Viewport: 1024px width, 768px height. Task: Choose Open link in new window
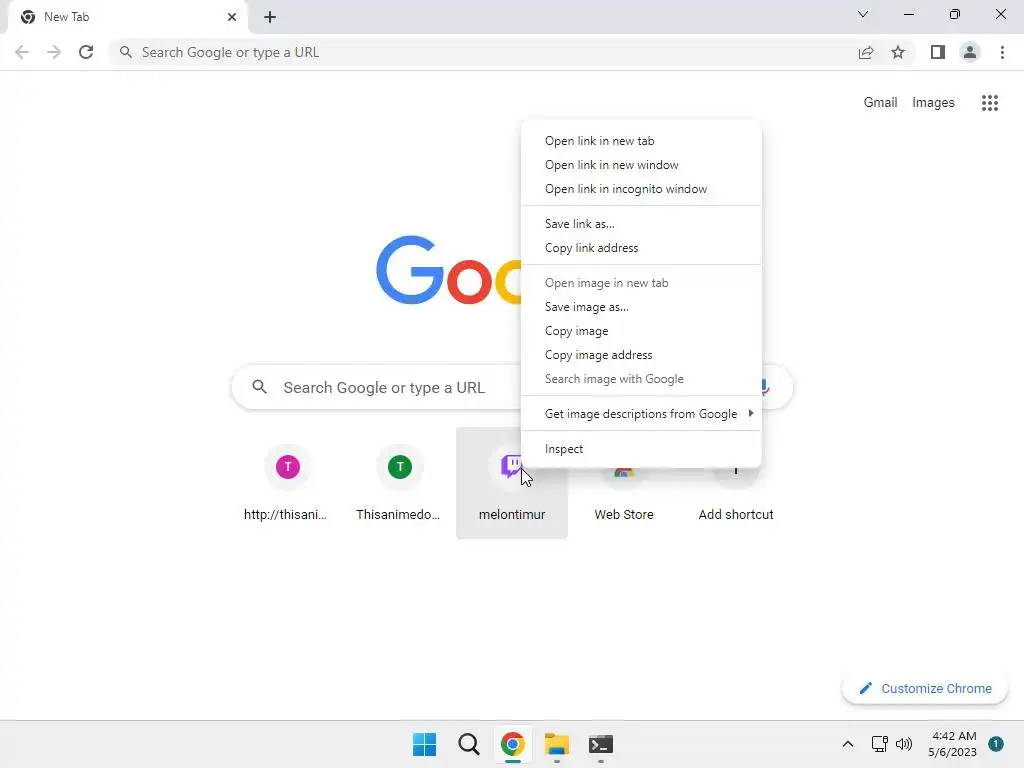pyautogui.click(x=641, y=165)
